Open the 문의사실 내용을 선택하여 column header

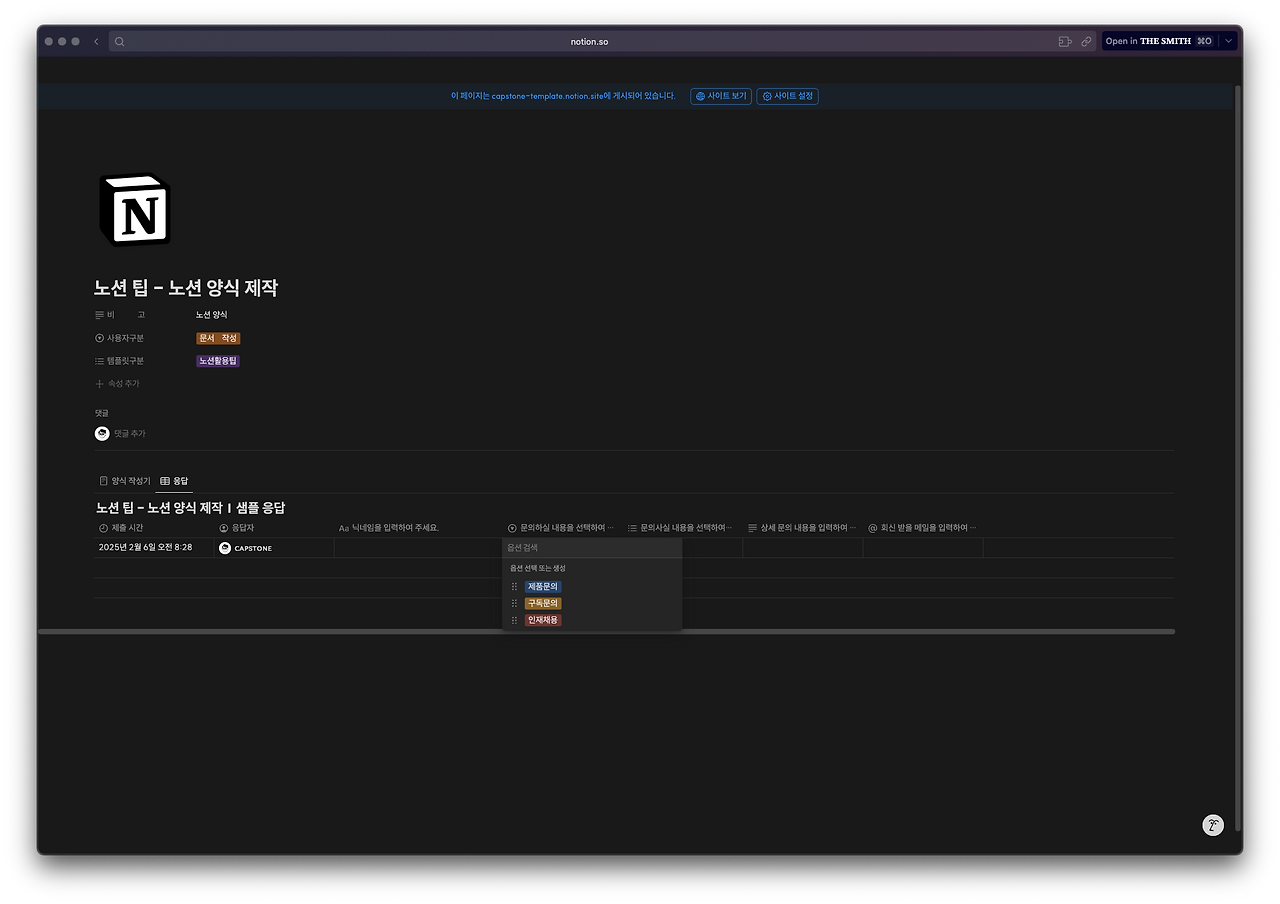(682, 528)
